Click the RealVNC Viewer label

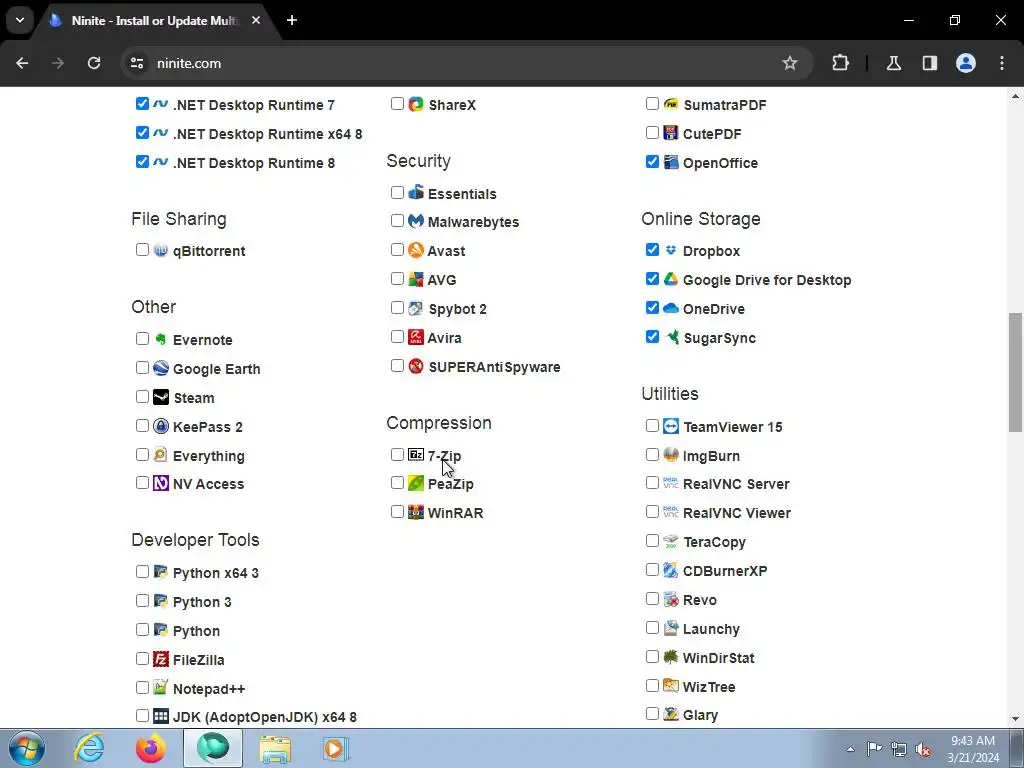click(x=737, y=513)
